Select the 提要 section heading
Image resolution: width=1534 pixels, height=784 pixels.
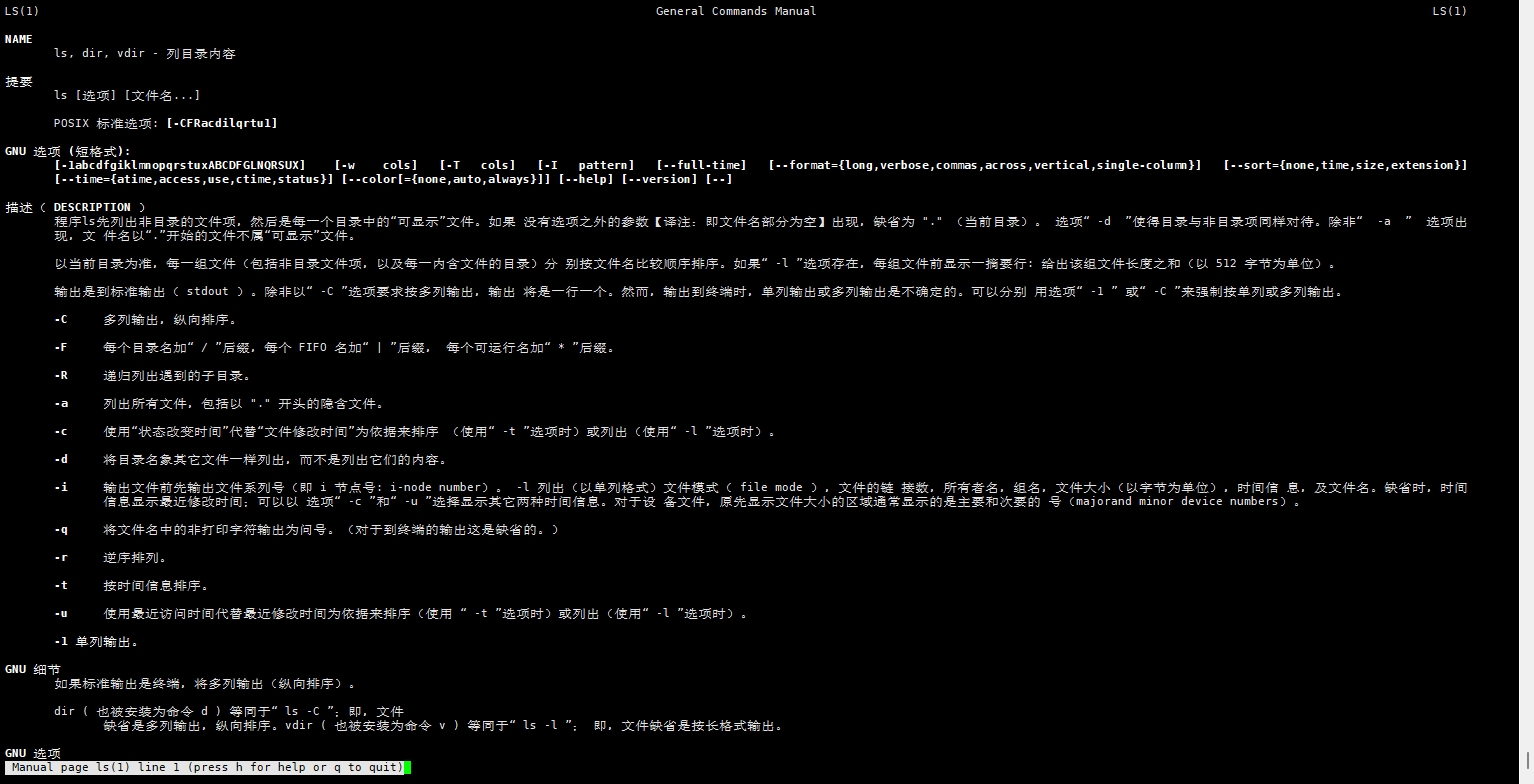pyautogui.click(x=18, y=81)
